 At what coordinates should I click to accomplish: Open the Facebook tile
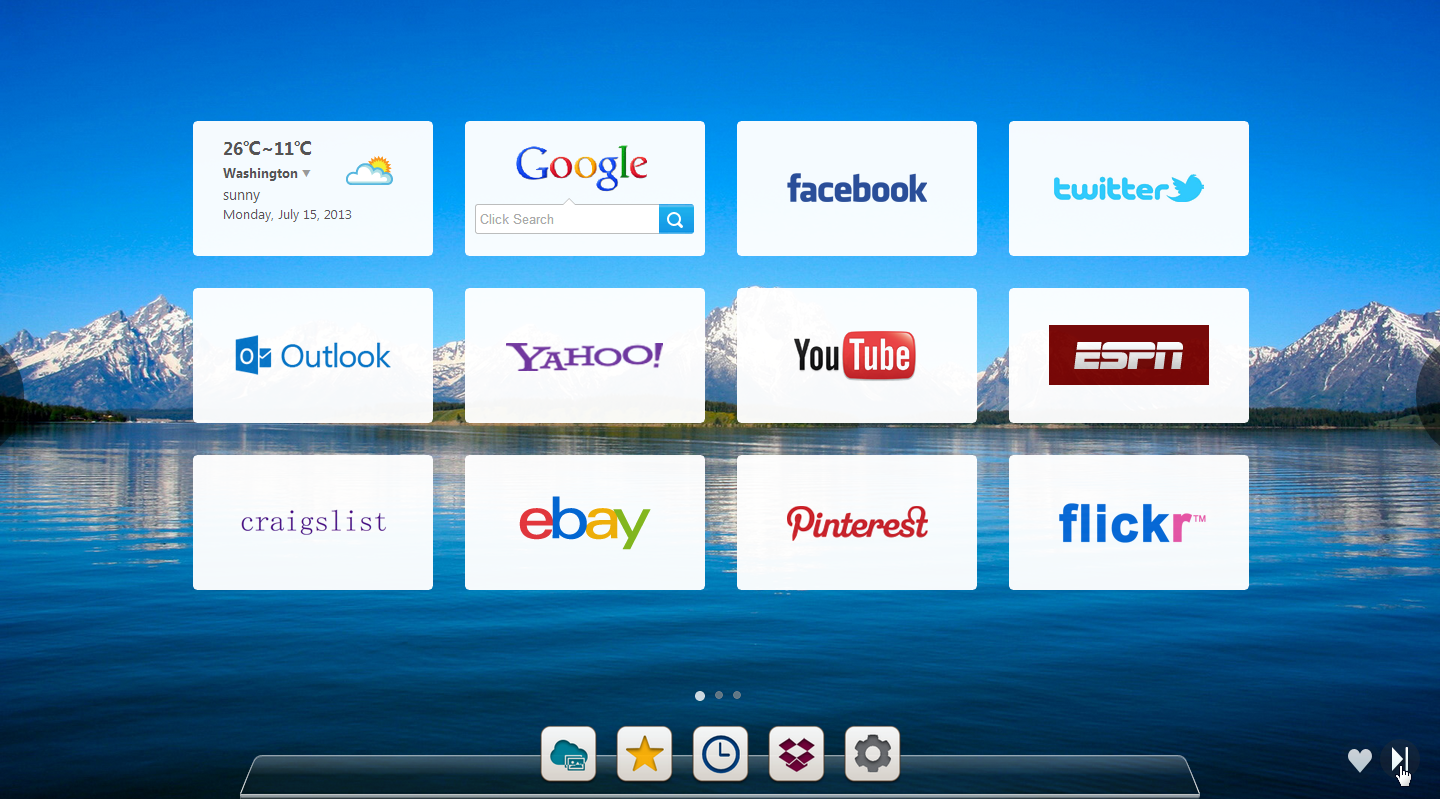point(857,188)
